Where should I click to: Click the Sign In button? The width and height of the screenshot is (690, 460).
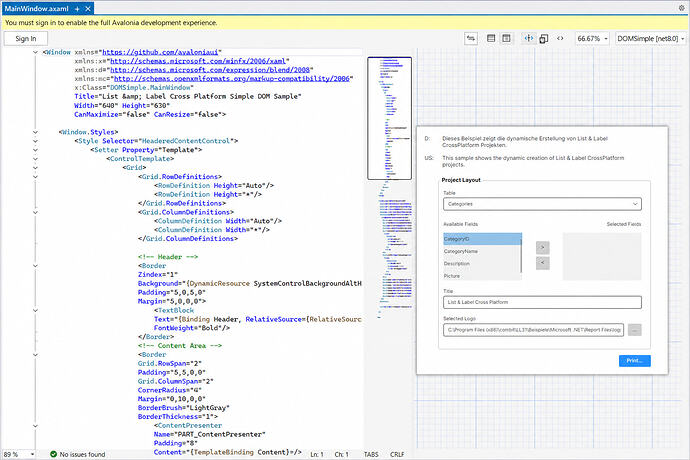pos(26,39)
